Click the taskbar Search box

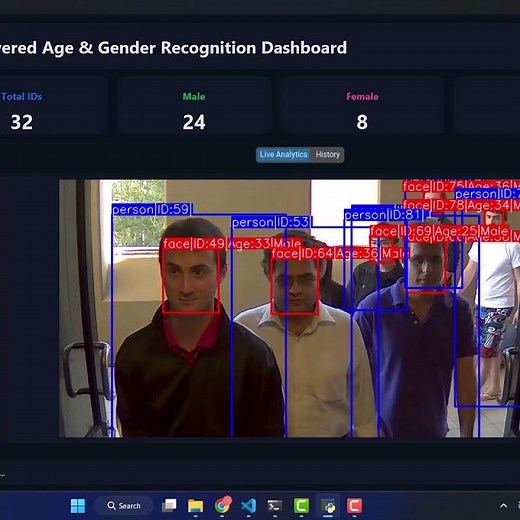tap(124, 506)
